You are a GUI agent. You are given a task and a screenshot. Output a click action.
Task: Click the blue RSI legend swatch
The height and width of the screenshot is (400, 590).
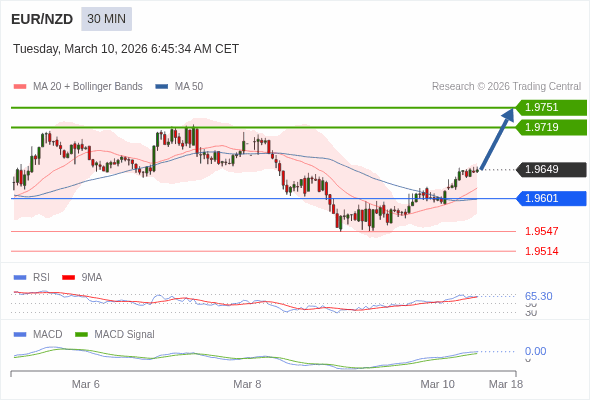(20, 278)
